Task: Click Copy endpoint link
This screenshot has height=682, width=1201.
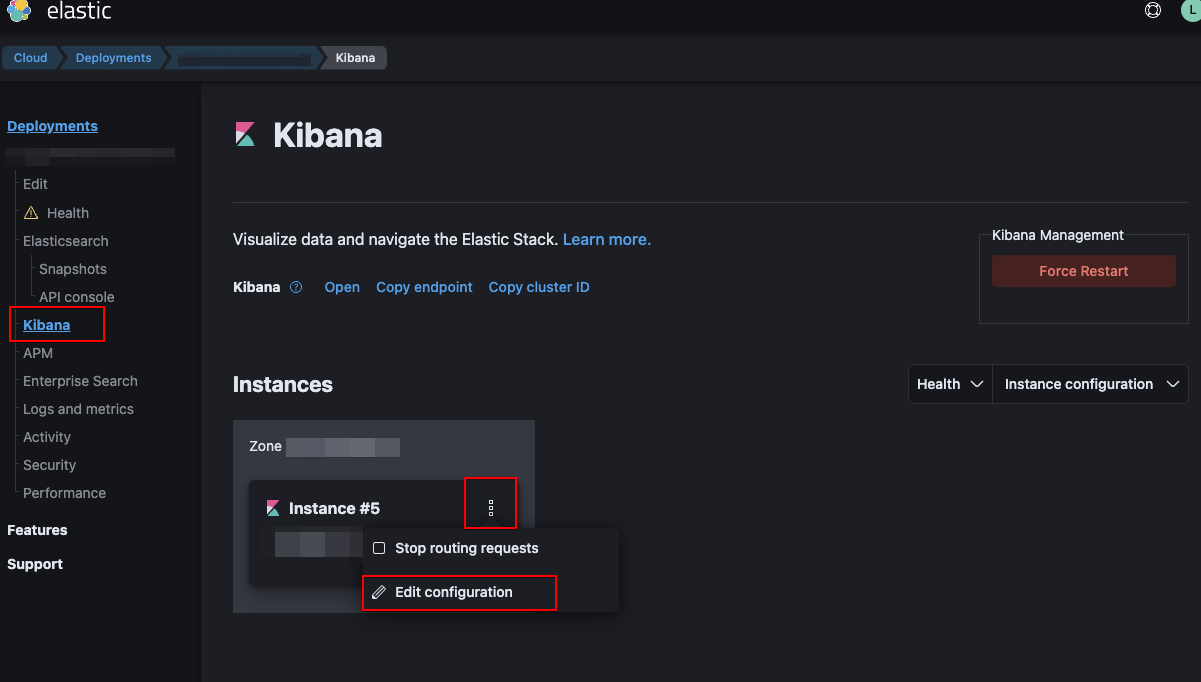Action: [424, 287]
